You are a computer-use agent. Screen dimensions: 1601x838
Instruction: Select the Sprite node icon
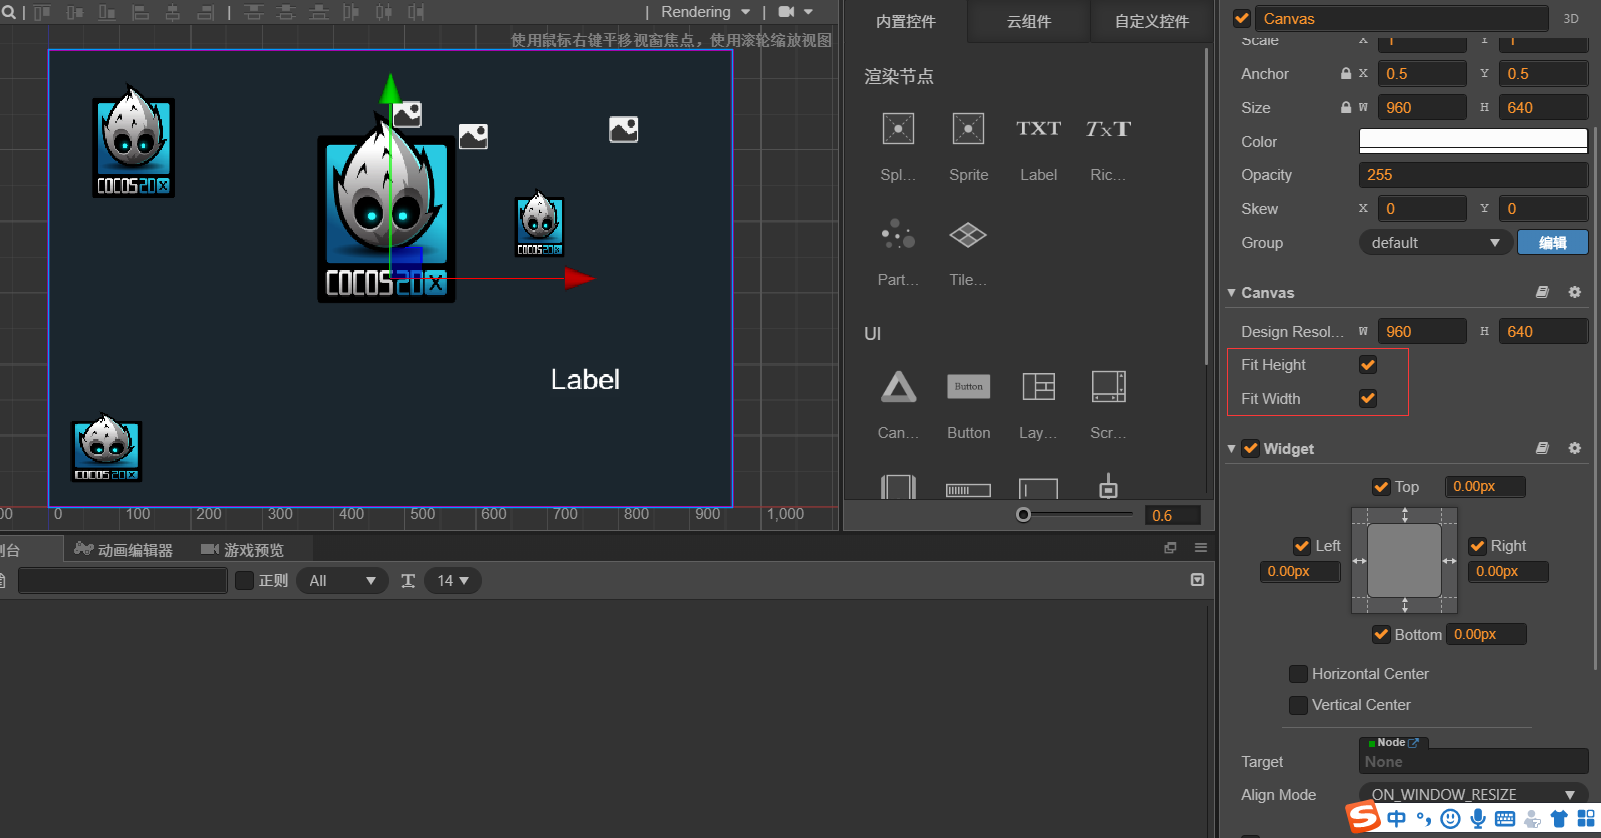(968, 129)
